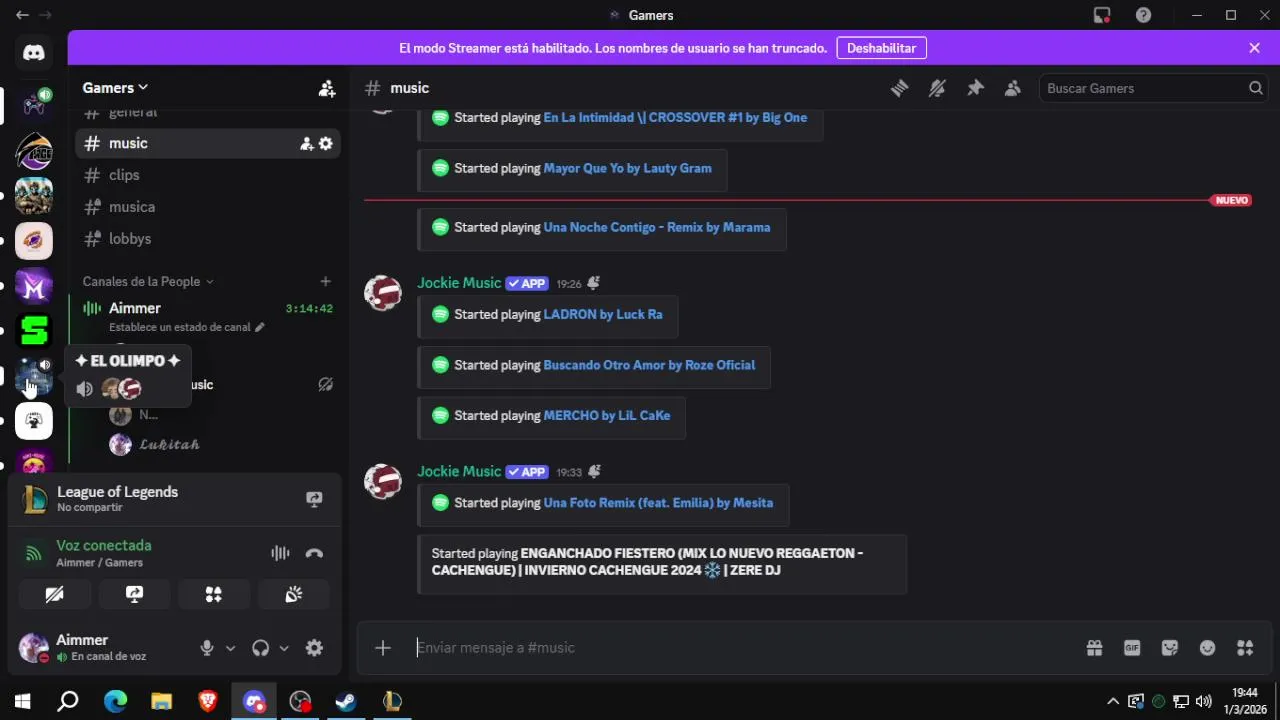This screenshot has height=720, width=1280.
Task: Open the emoji picker
Action: [1207, 648]
